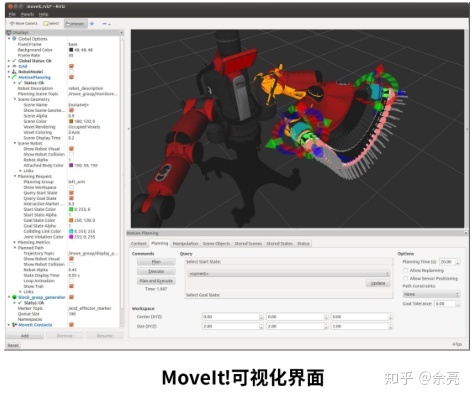The width and height of the screenshot is (472, 398).
Task: Click the MotionPlanning display icon
Action: click(x=14, y=77)
